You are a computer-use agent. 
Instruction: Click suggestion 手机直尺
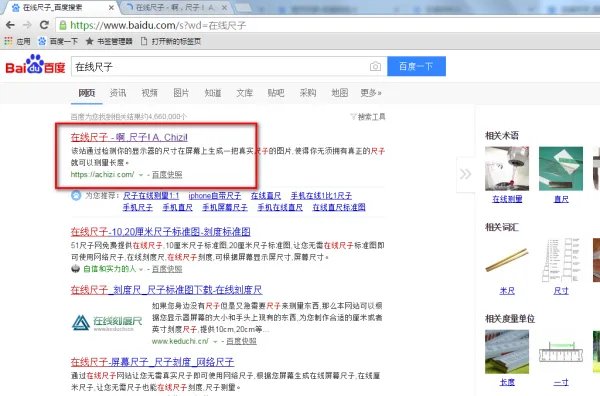click(178, 207)
